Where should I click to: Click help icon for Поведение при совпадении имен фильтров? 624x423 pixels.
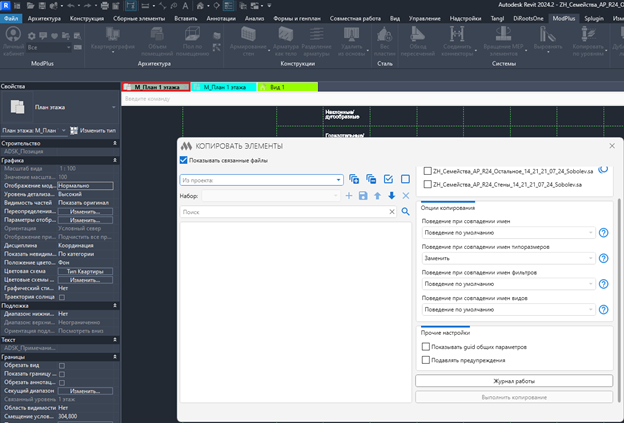pyautogui.click(x=603, y=284)
